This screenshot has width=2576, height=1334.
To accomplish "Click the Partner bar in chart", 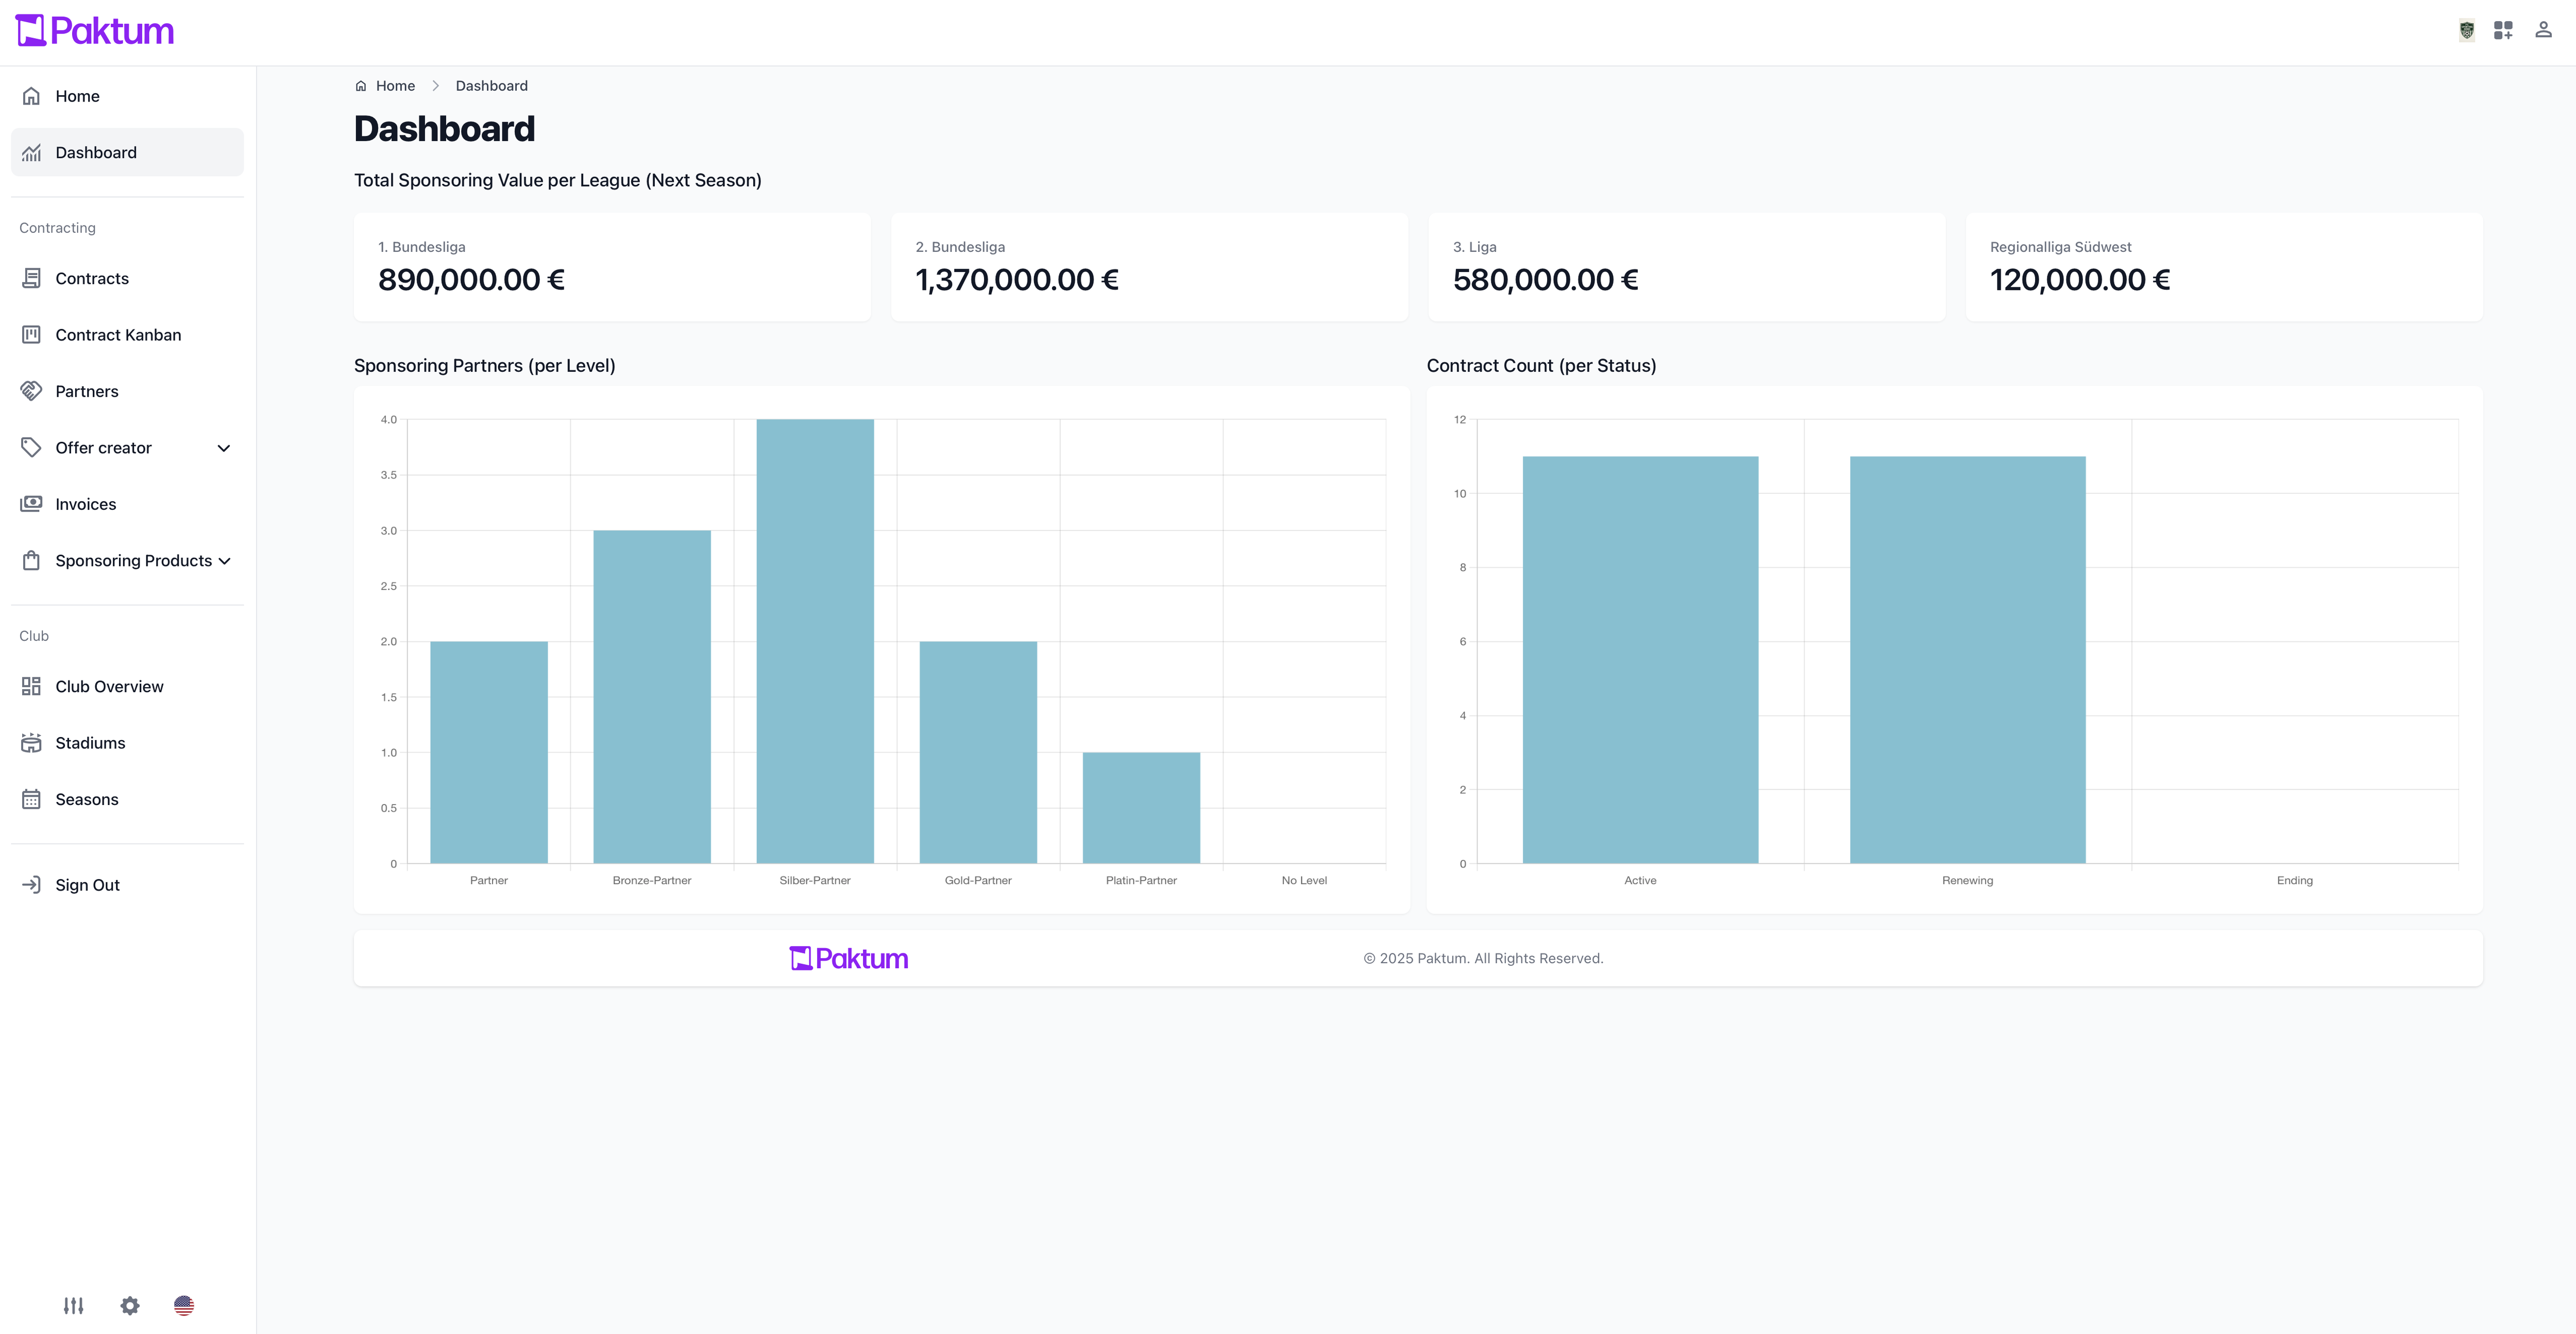I will (489, 752).
